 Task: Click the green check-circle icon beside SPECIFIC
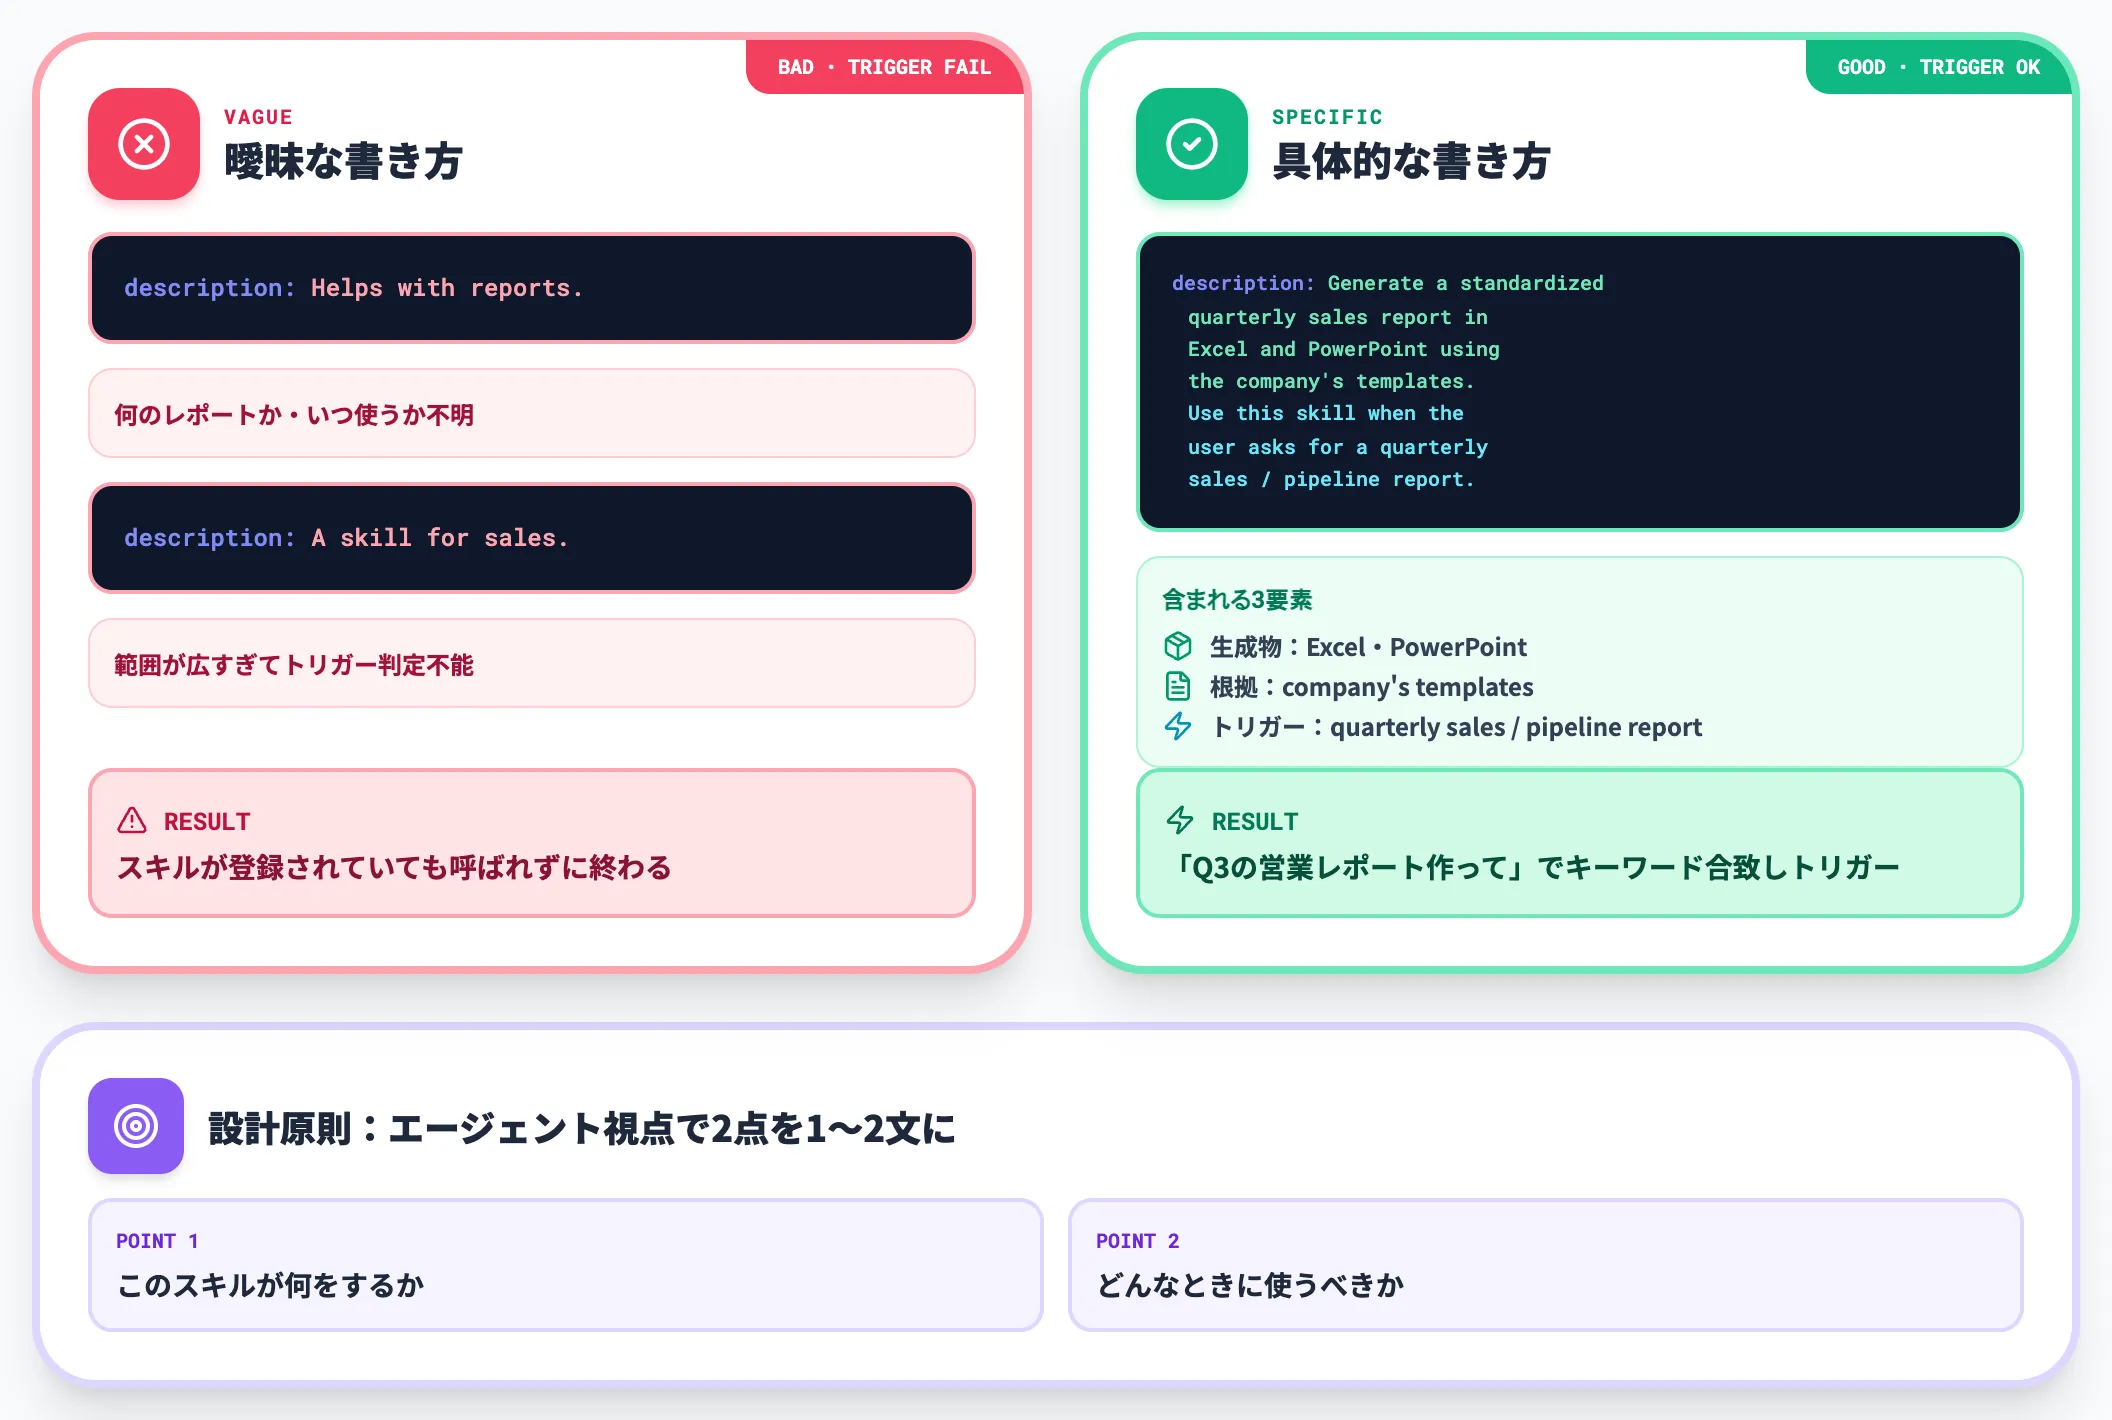[1192, 144]
